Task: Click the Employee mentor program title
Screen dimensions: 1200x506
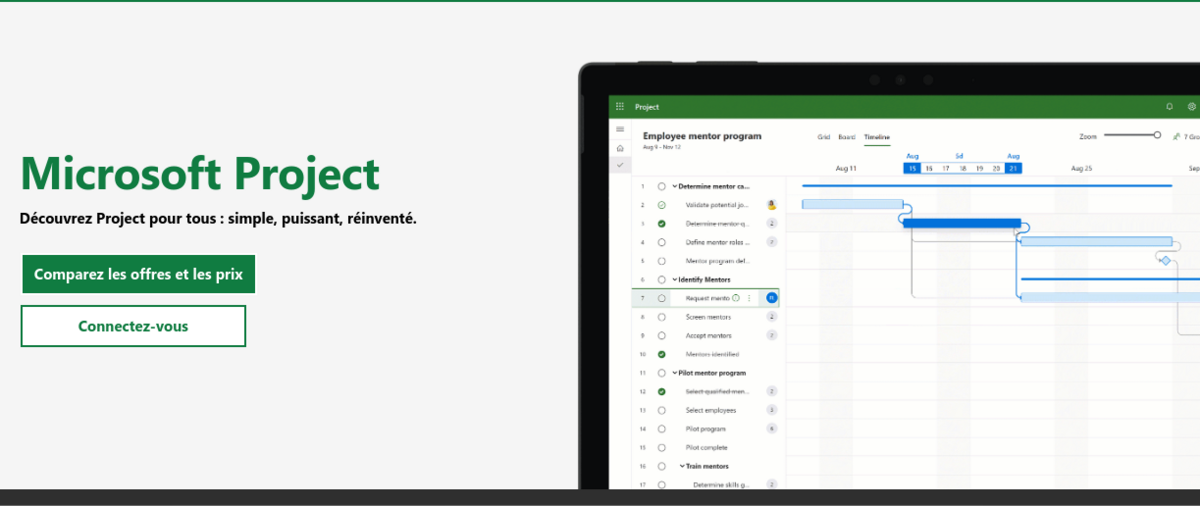Action: click(x=702, y=136)
